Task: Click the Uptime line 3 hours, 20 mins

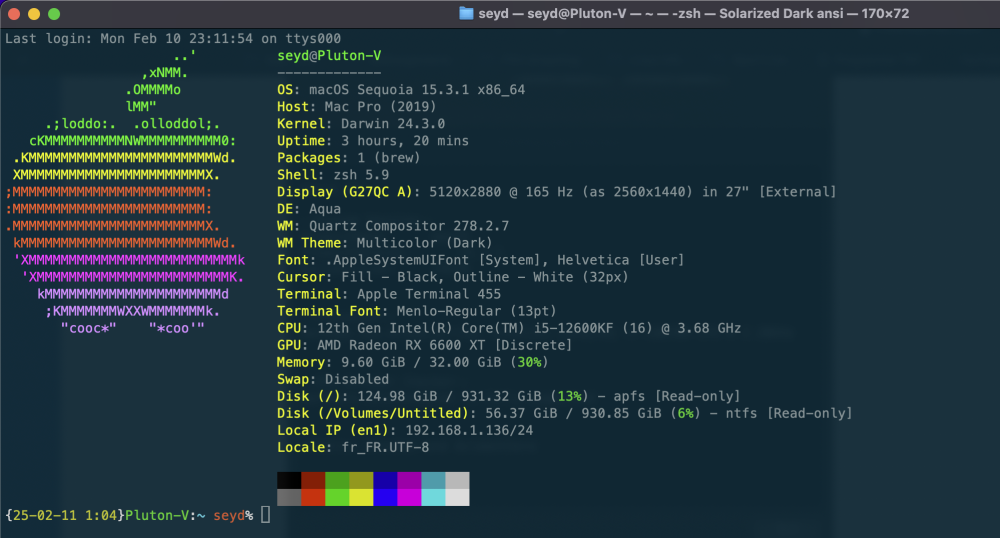Action: pos(373,141)
